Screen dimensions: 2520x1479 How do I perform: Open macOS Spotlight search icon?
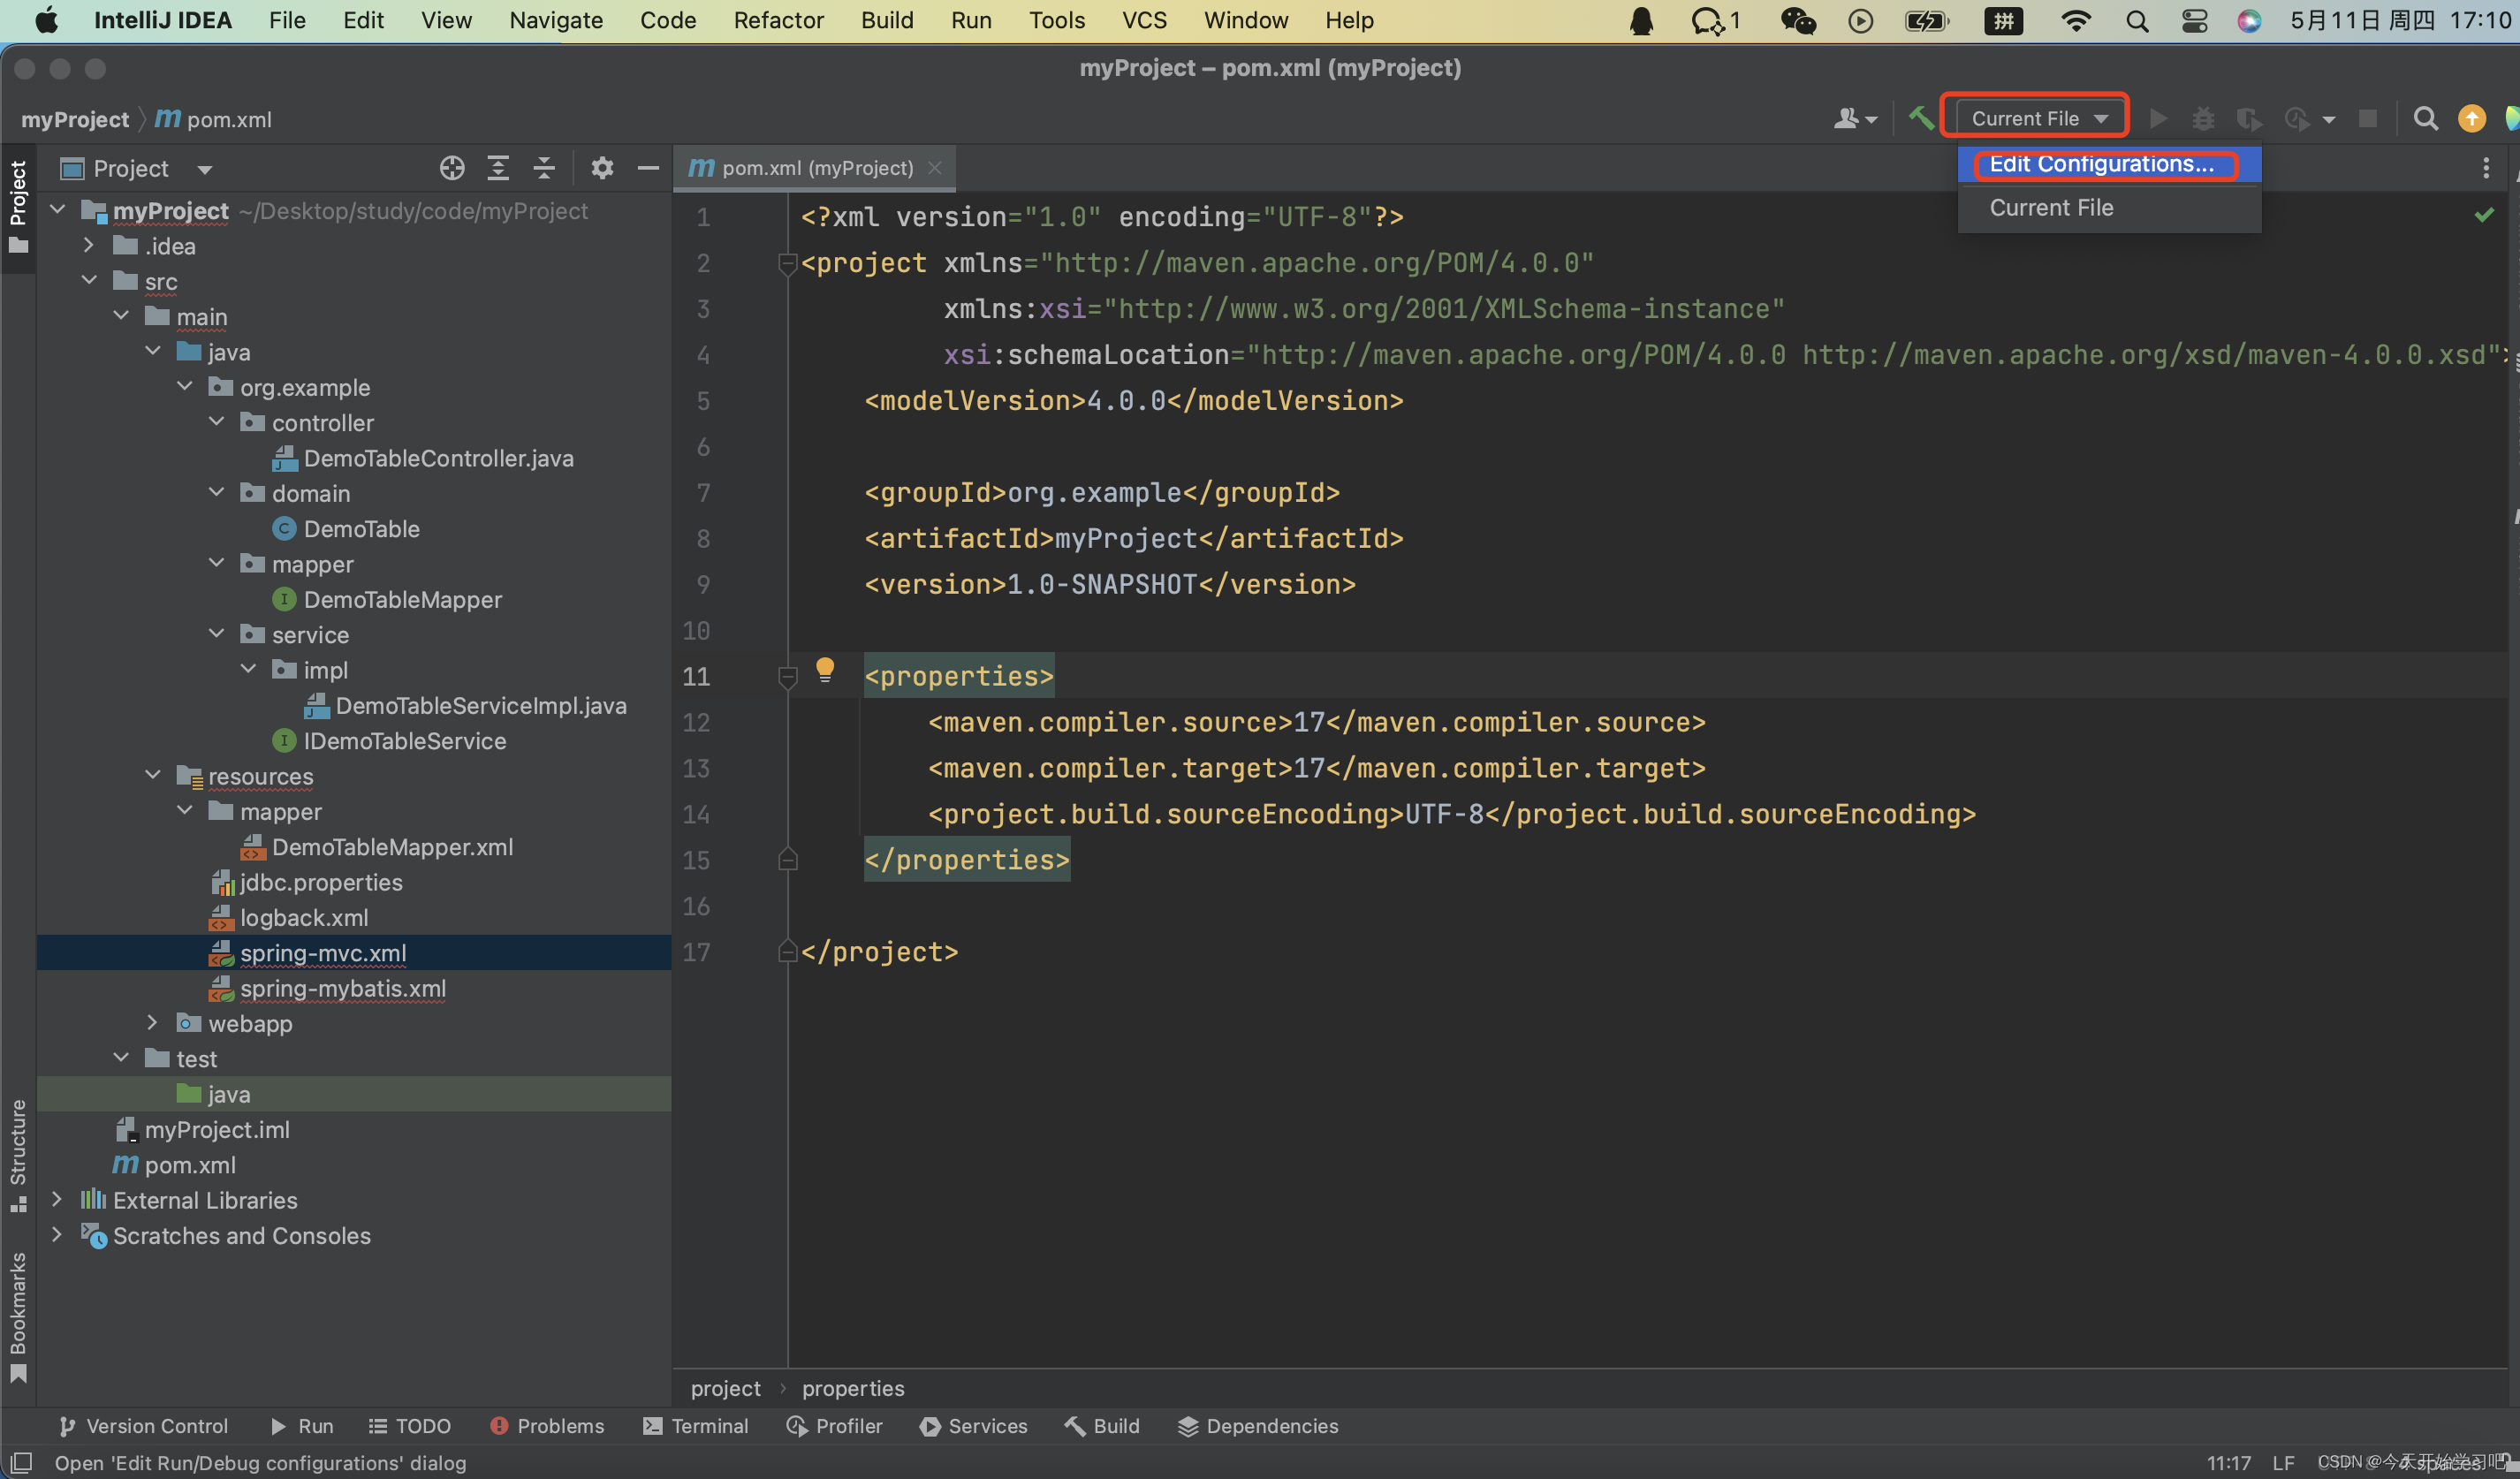click(2136, 20)
